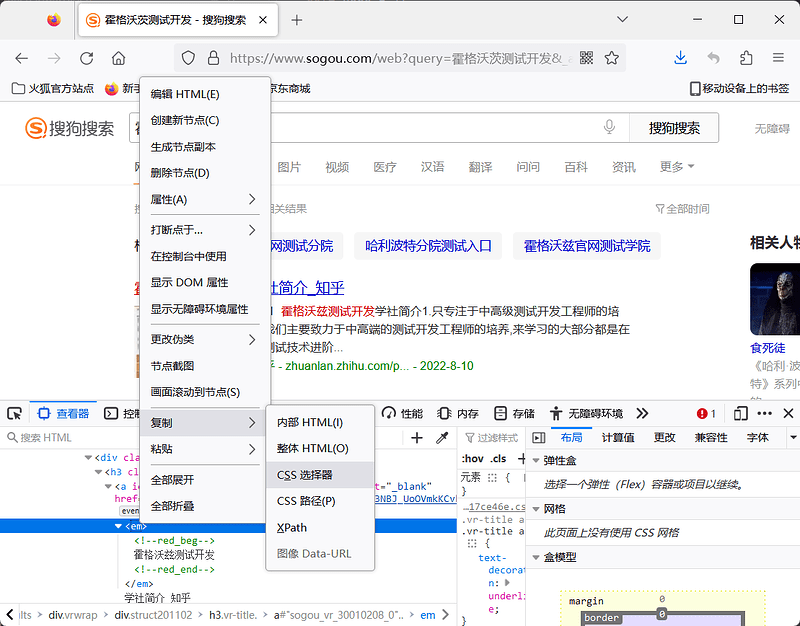Click the tracking protection shield icon

point(188,58)
